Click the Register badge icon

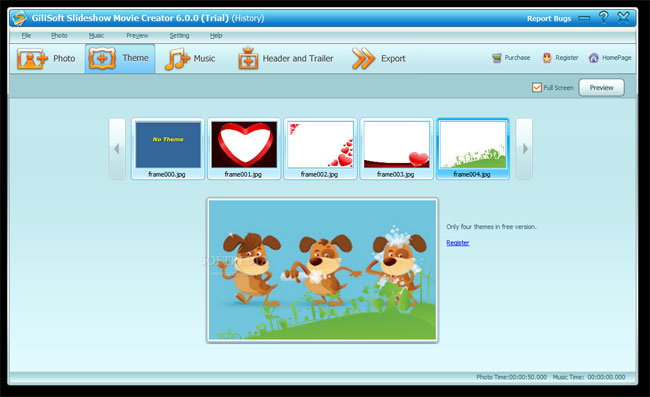tap(547, 58)
